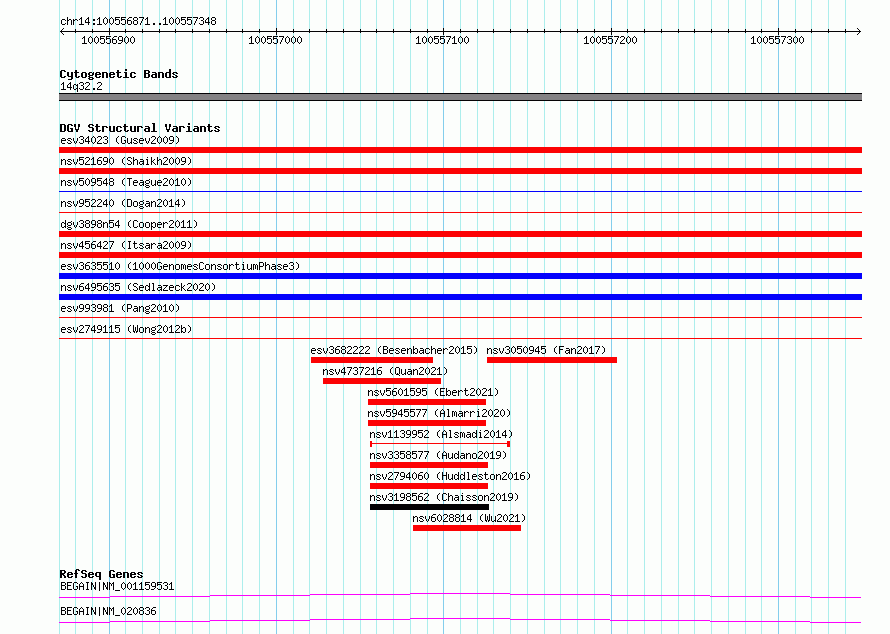Click ruler position 100556900
890x634 pixels.
(108, 40)
